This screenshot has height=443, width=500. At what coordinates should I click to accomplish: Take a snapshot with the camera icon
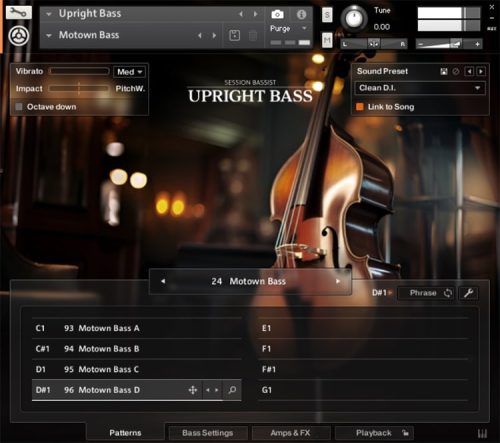coord(277,14)
